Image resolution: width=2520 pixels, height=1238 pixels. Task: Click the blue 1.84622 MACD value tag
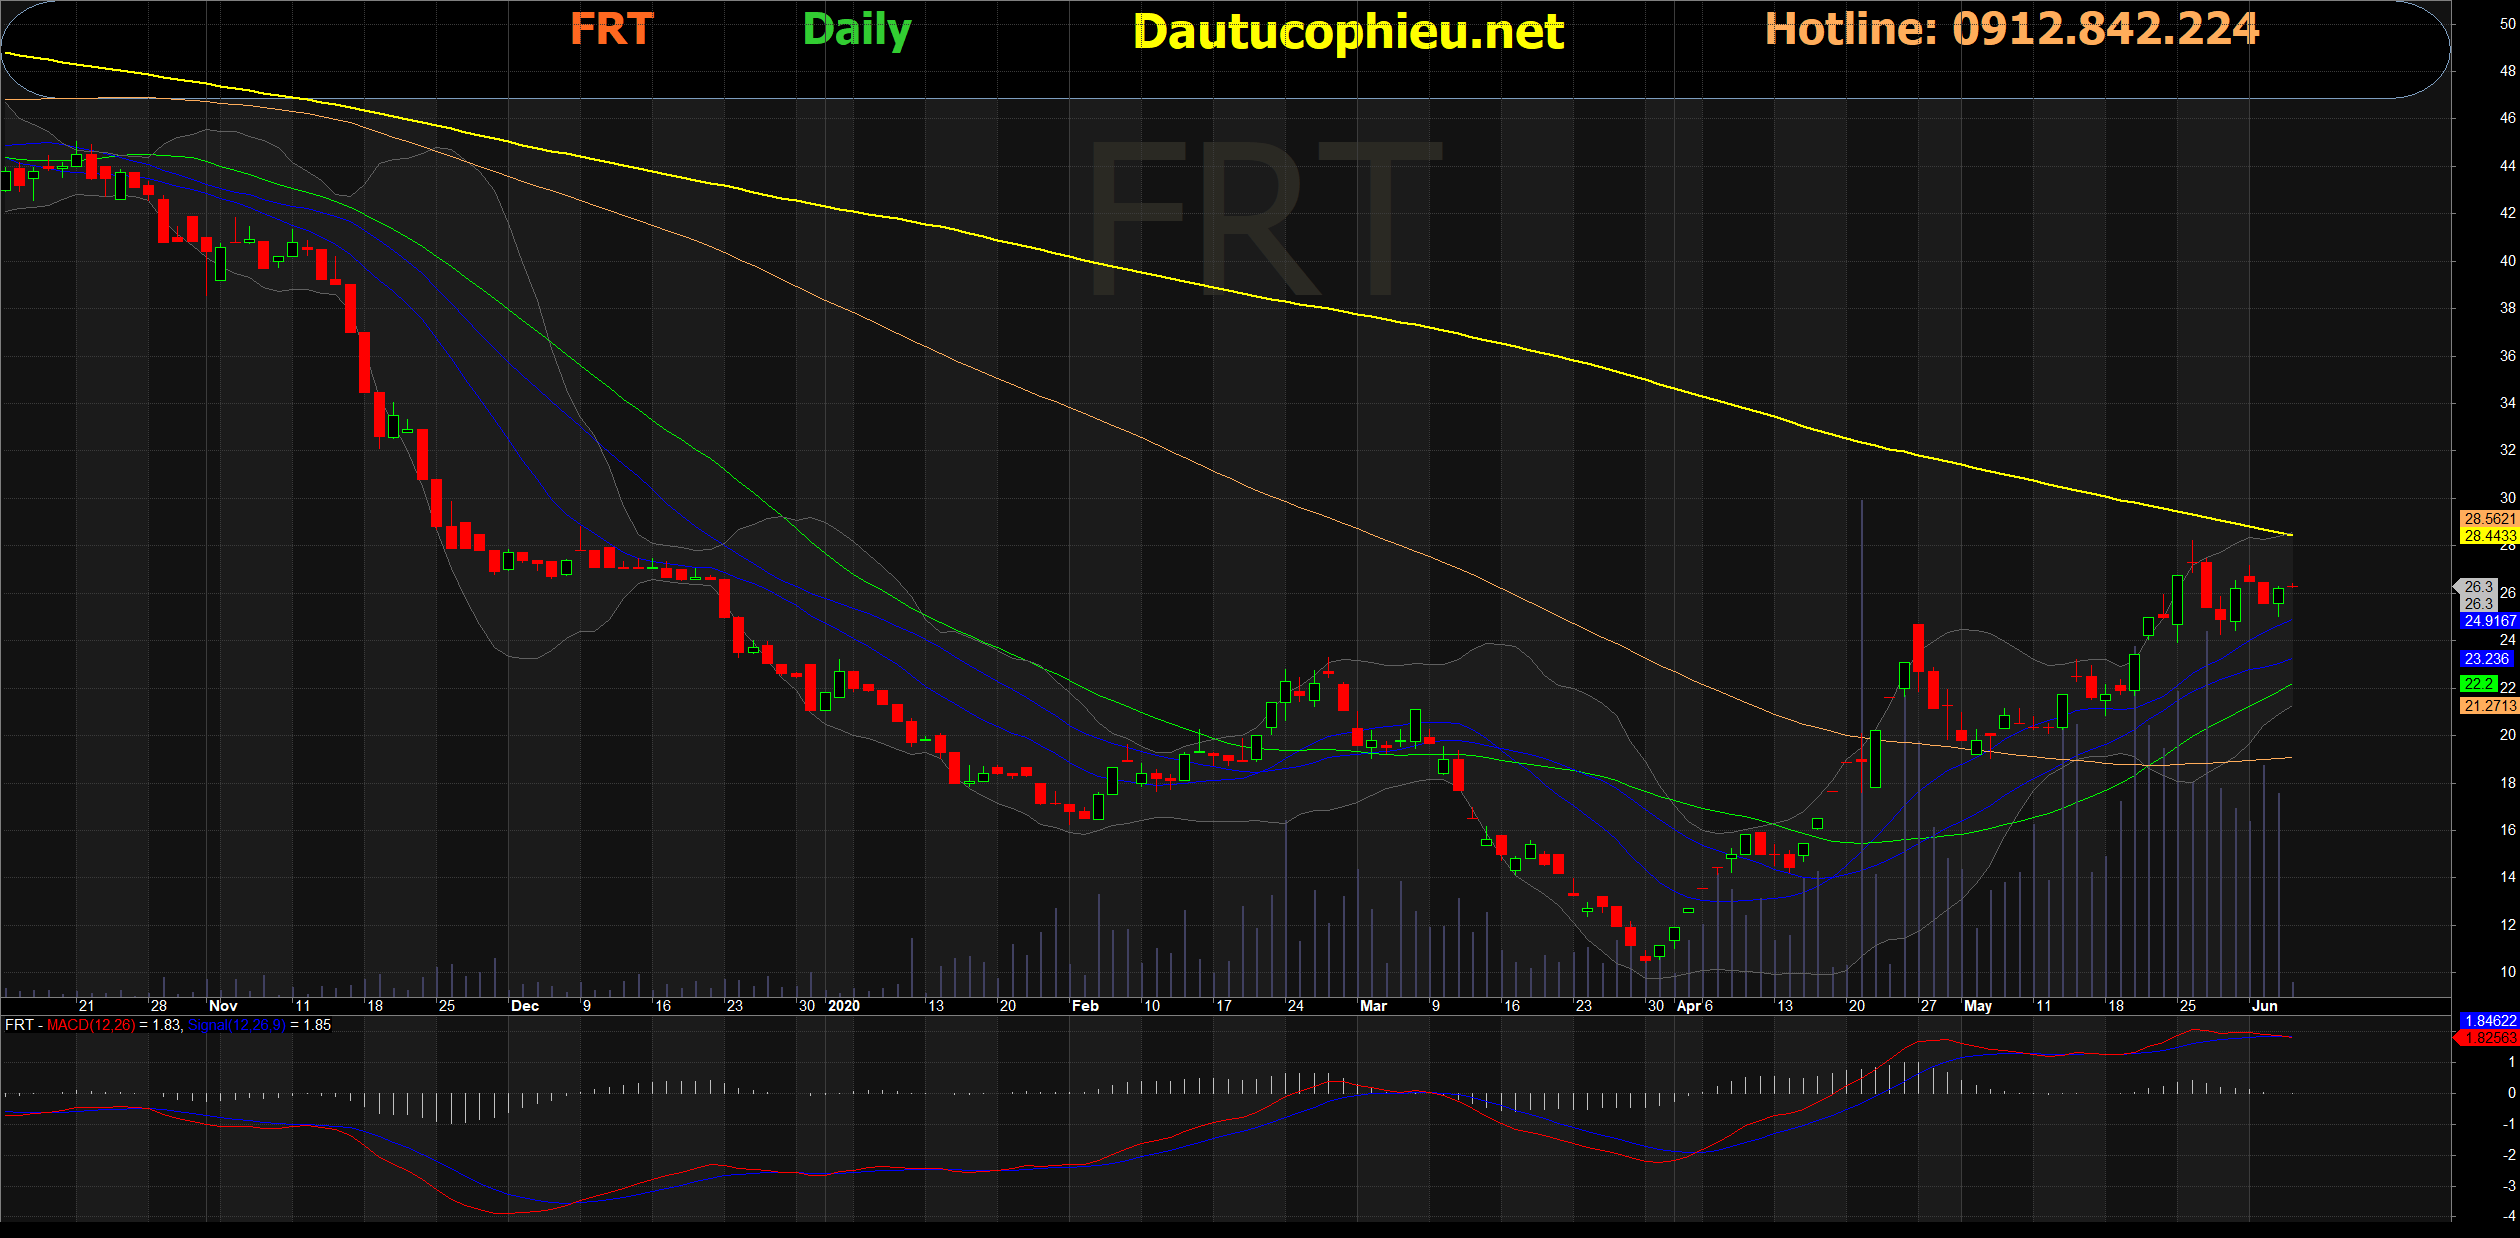2488,1021
